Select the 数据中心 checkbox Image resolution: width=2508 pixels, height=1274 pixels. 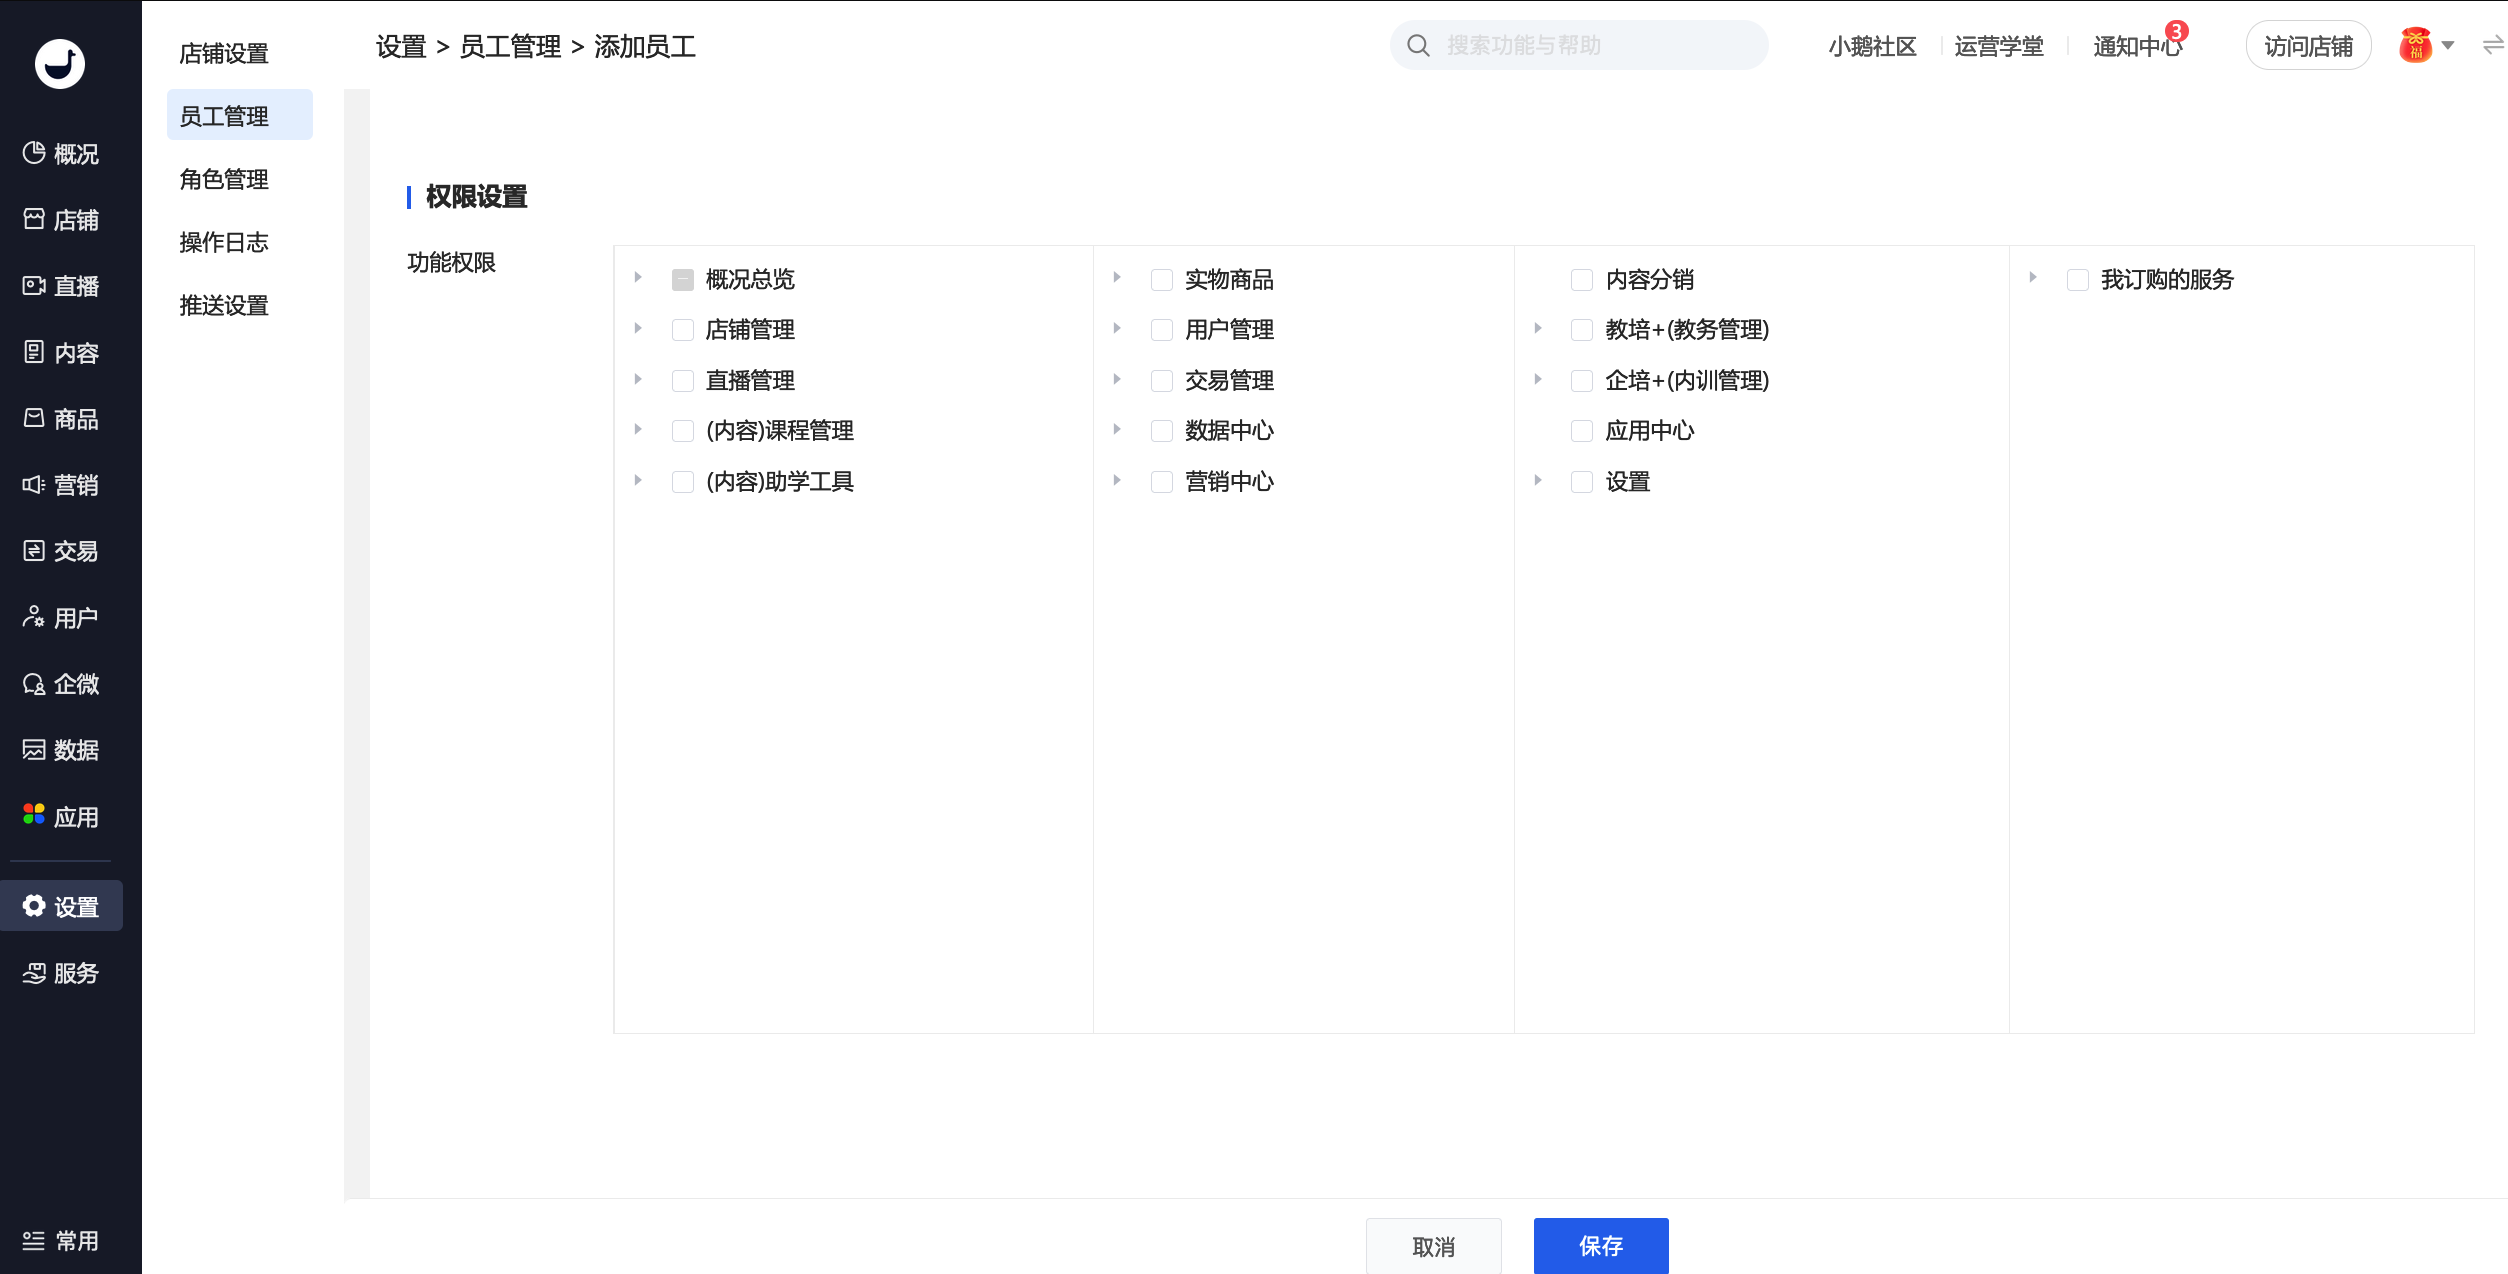coord(1162,431)
